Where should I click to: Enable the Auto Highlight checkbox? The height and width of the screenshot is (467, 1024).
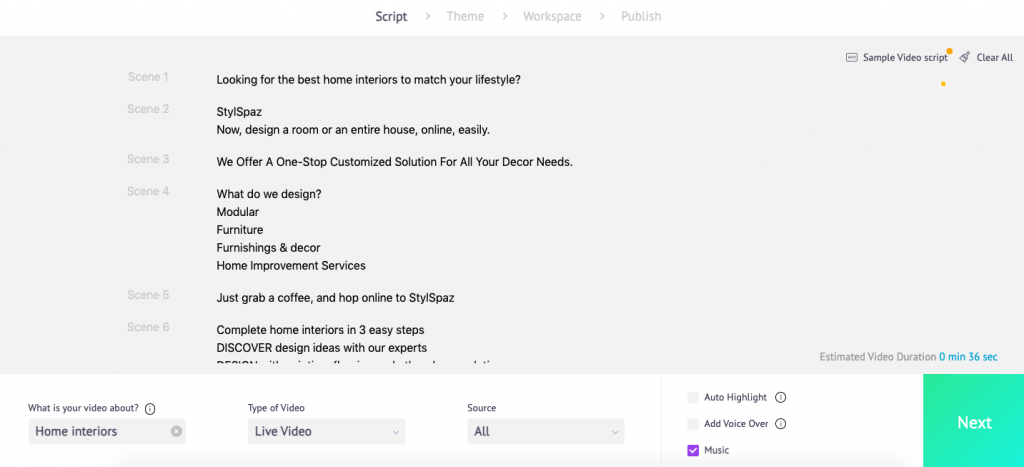[x=693, y=397]
